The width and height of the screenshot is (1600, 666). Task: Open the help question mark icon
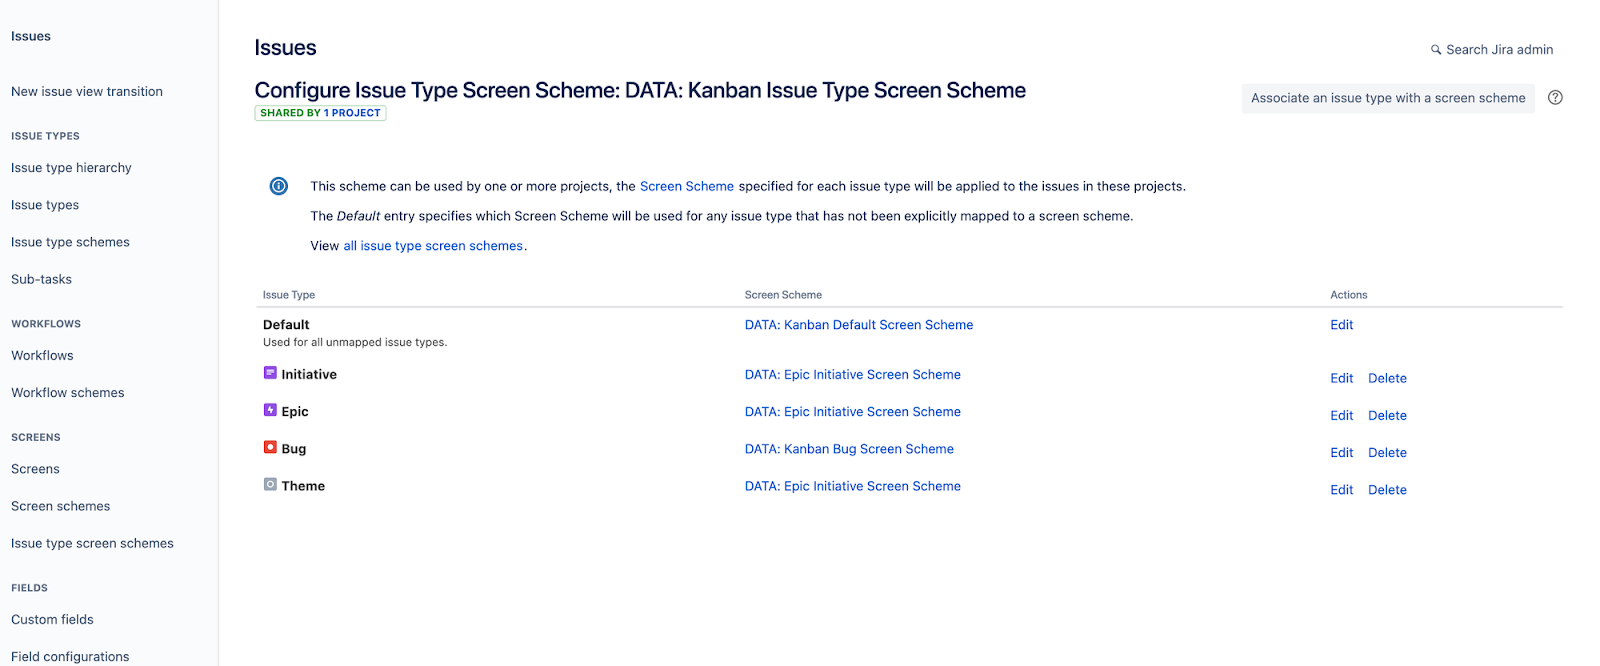[1555, 97]
